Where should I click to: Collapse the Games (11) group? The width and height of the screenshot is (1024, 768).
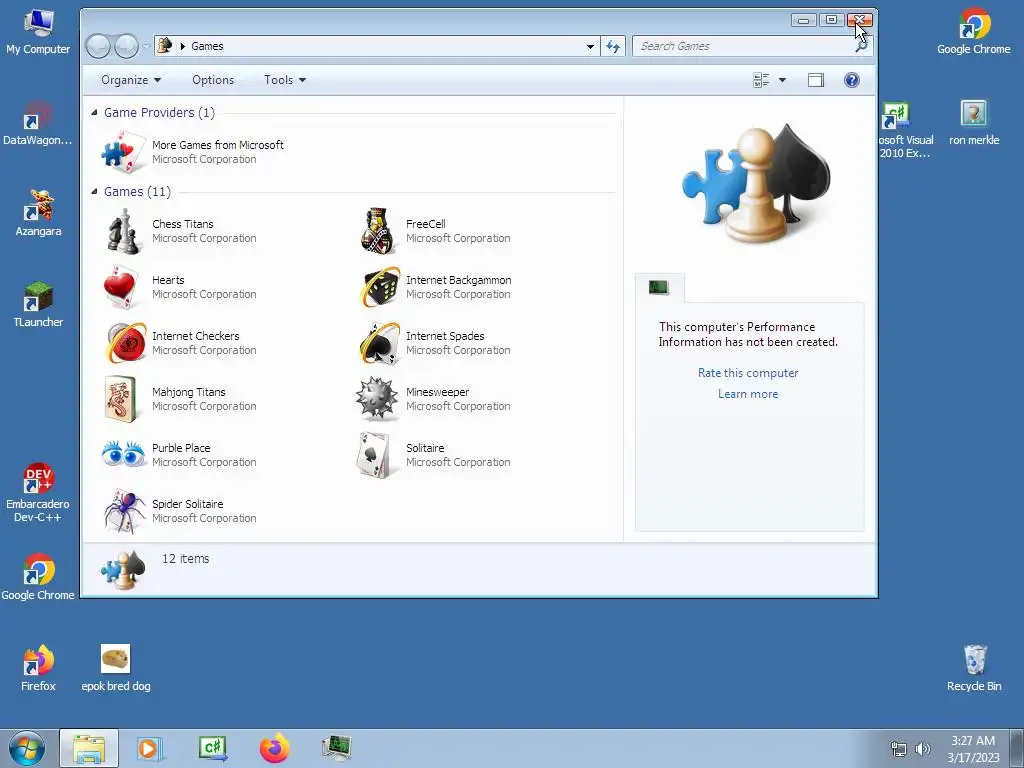point(95,191)
